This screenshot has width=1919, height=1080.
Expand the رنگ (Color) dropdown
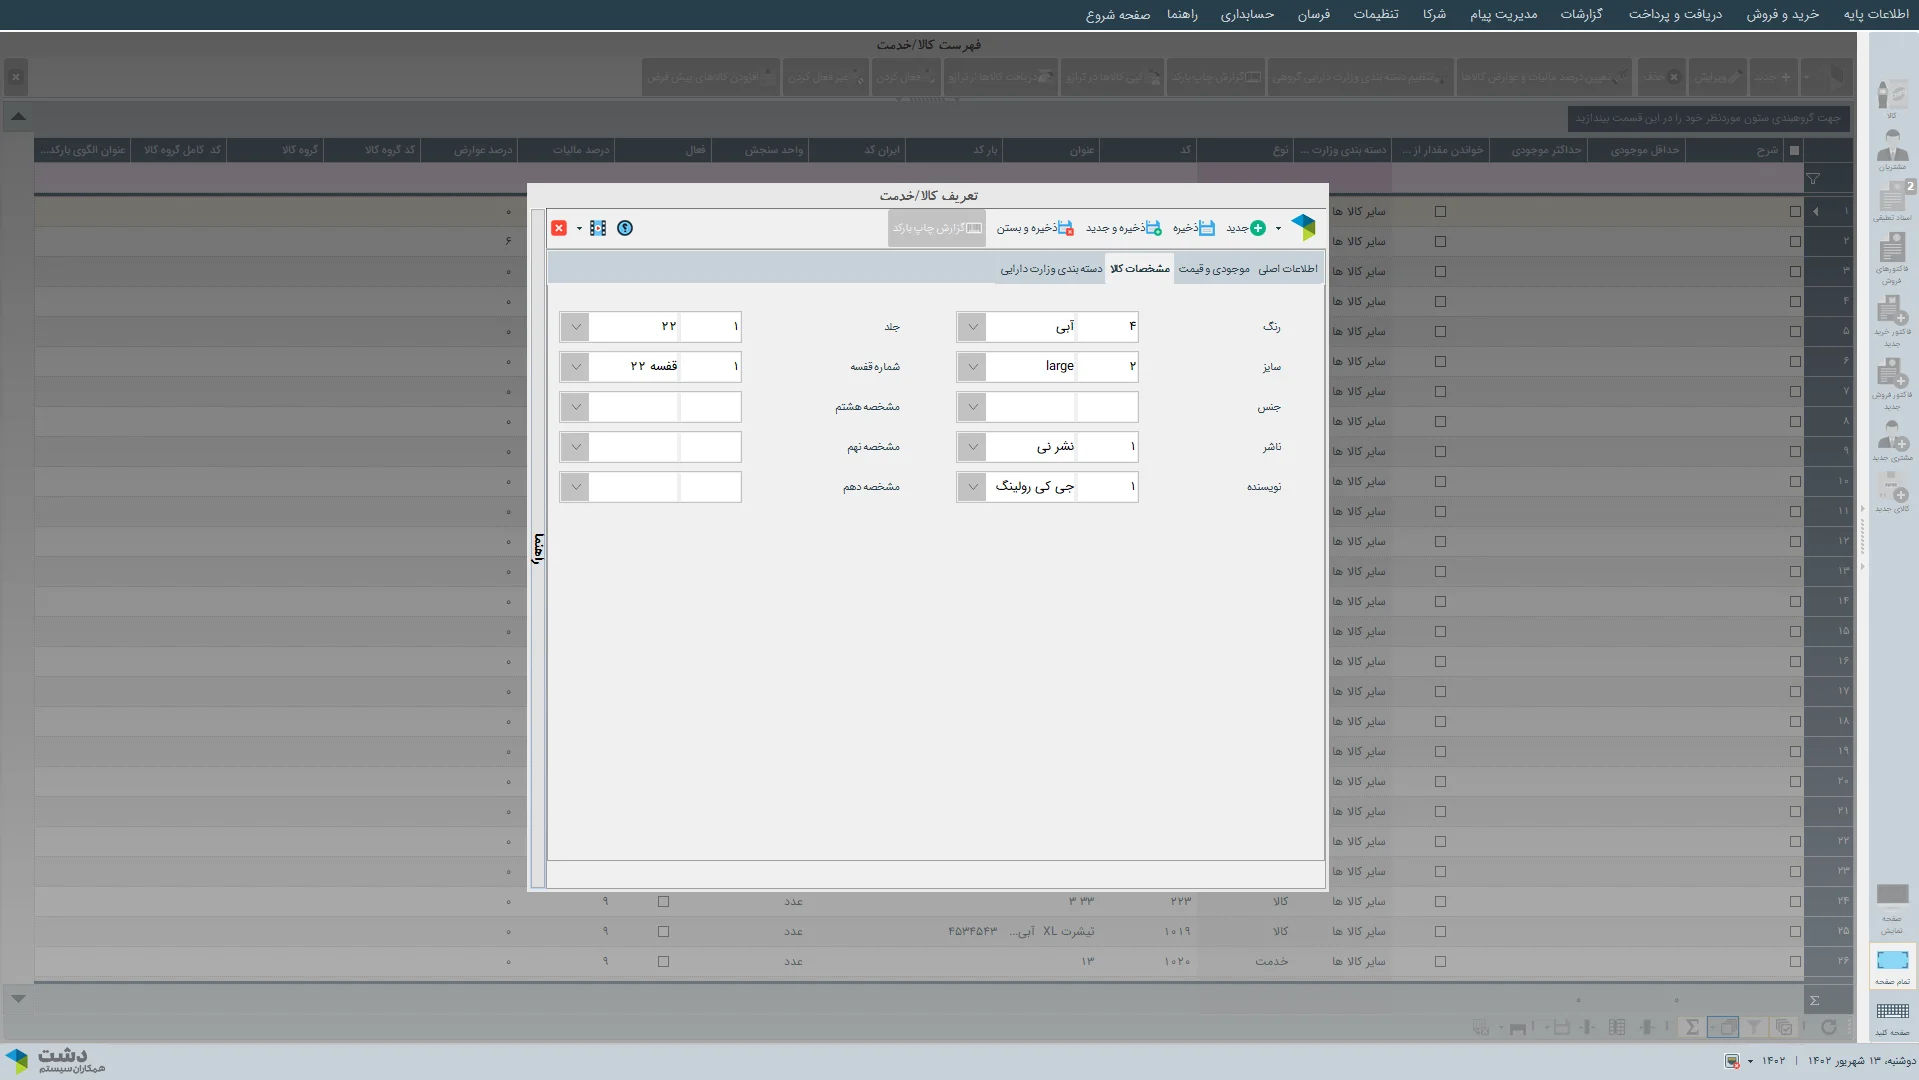(x=972, y=327)
